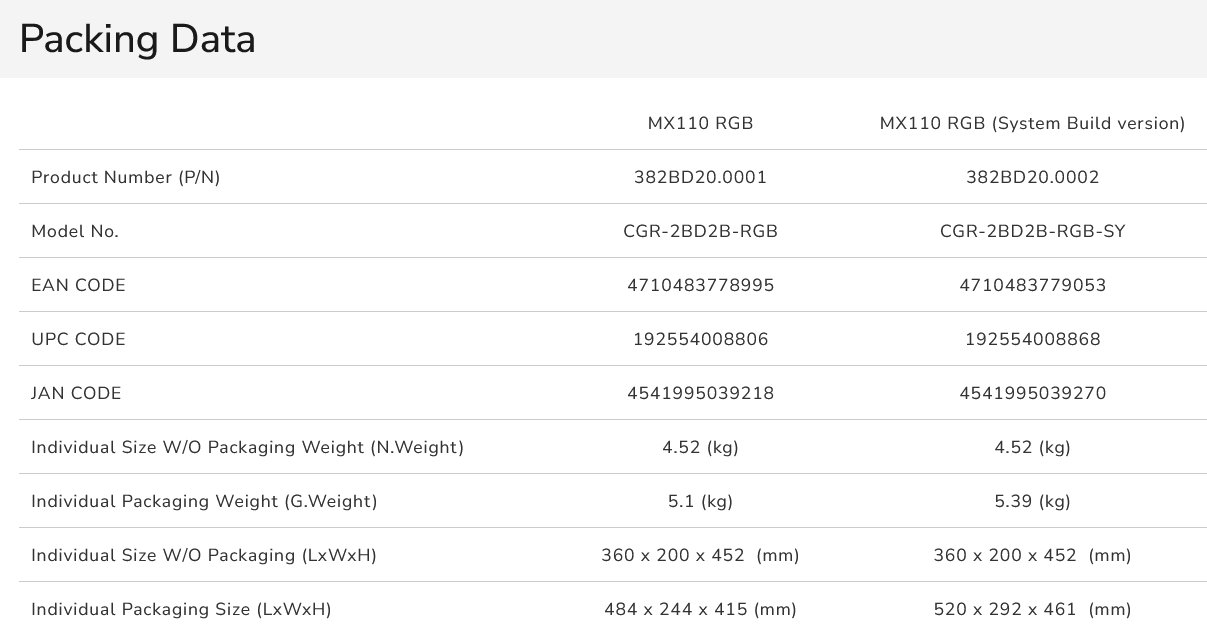Select the 5.39 (kg) gross weight value
Screen dimensions: 1207x627
tap(1032, 502)
